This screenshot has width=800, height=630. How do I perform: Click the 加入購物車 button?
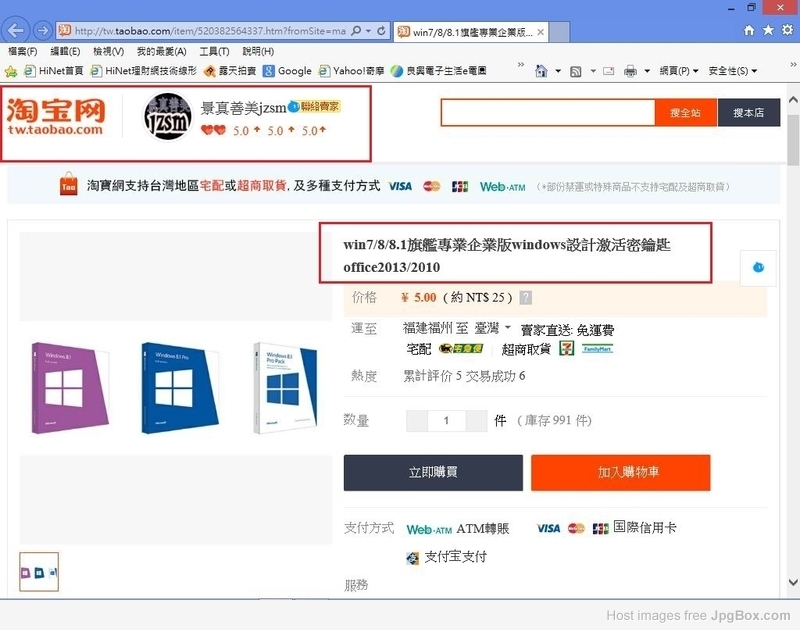click(x=620, y=473)
